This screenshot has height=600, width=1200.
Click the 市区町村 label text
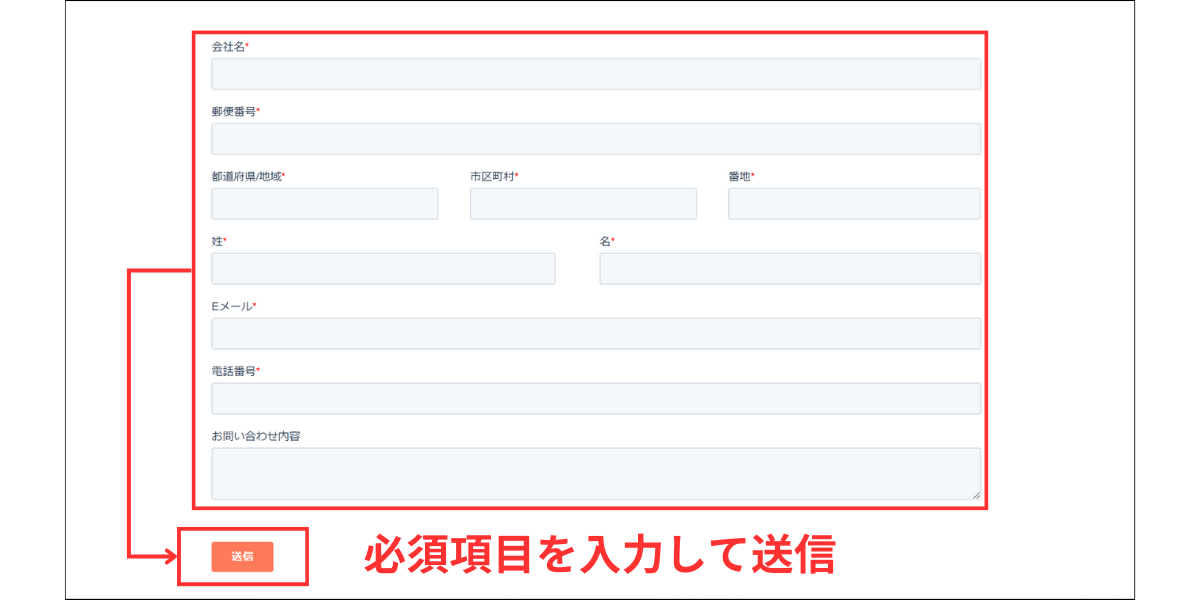coord(492,177)
